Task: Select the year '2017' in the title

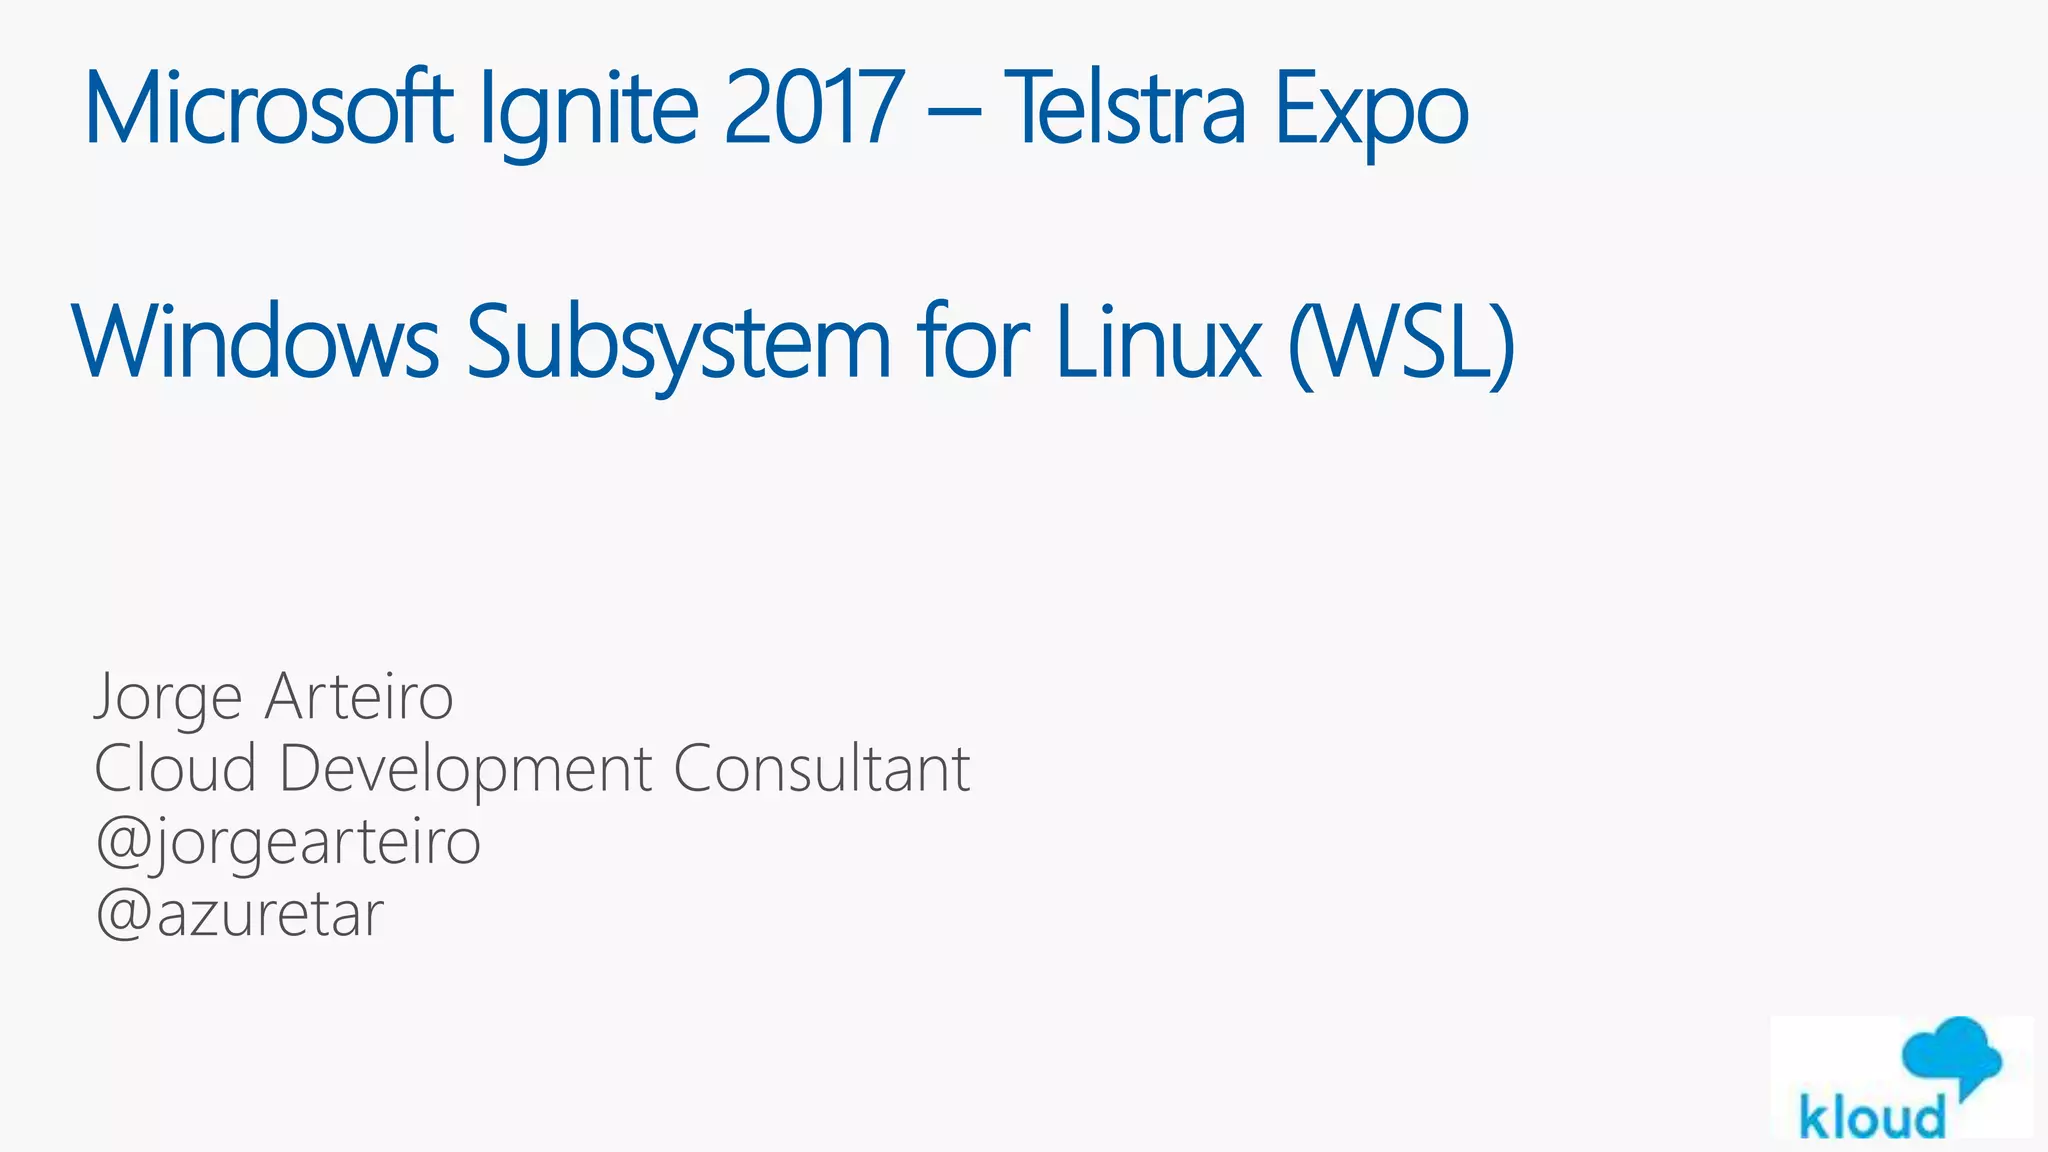Action: pyautogui.click(x=814, y=106)
